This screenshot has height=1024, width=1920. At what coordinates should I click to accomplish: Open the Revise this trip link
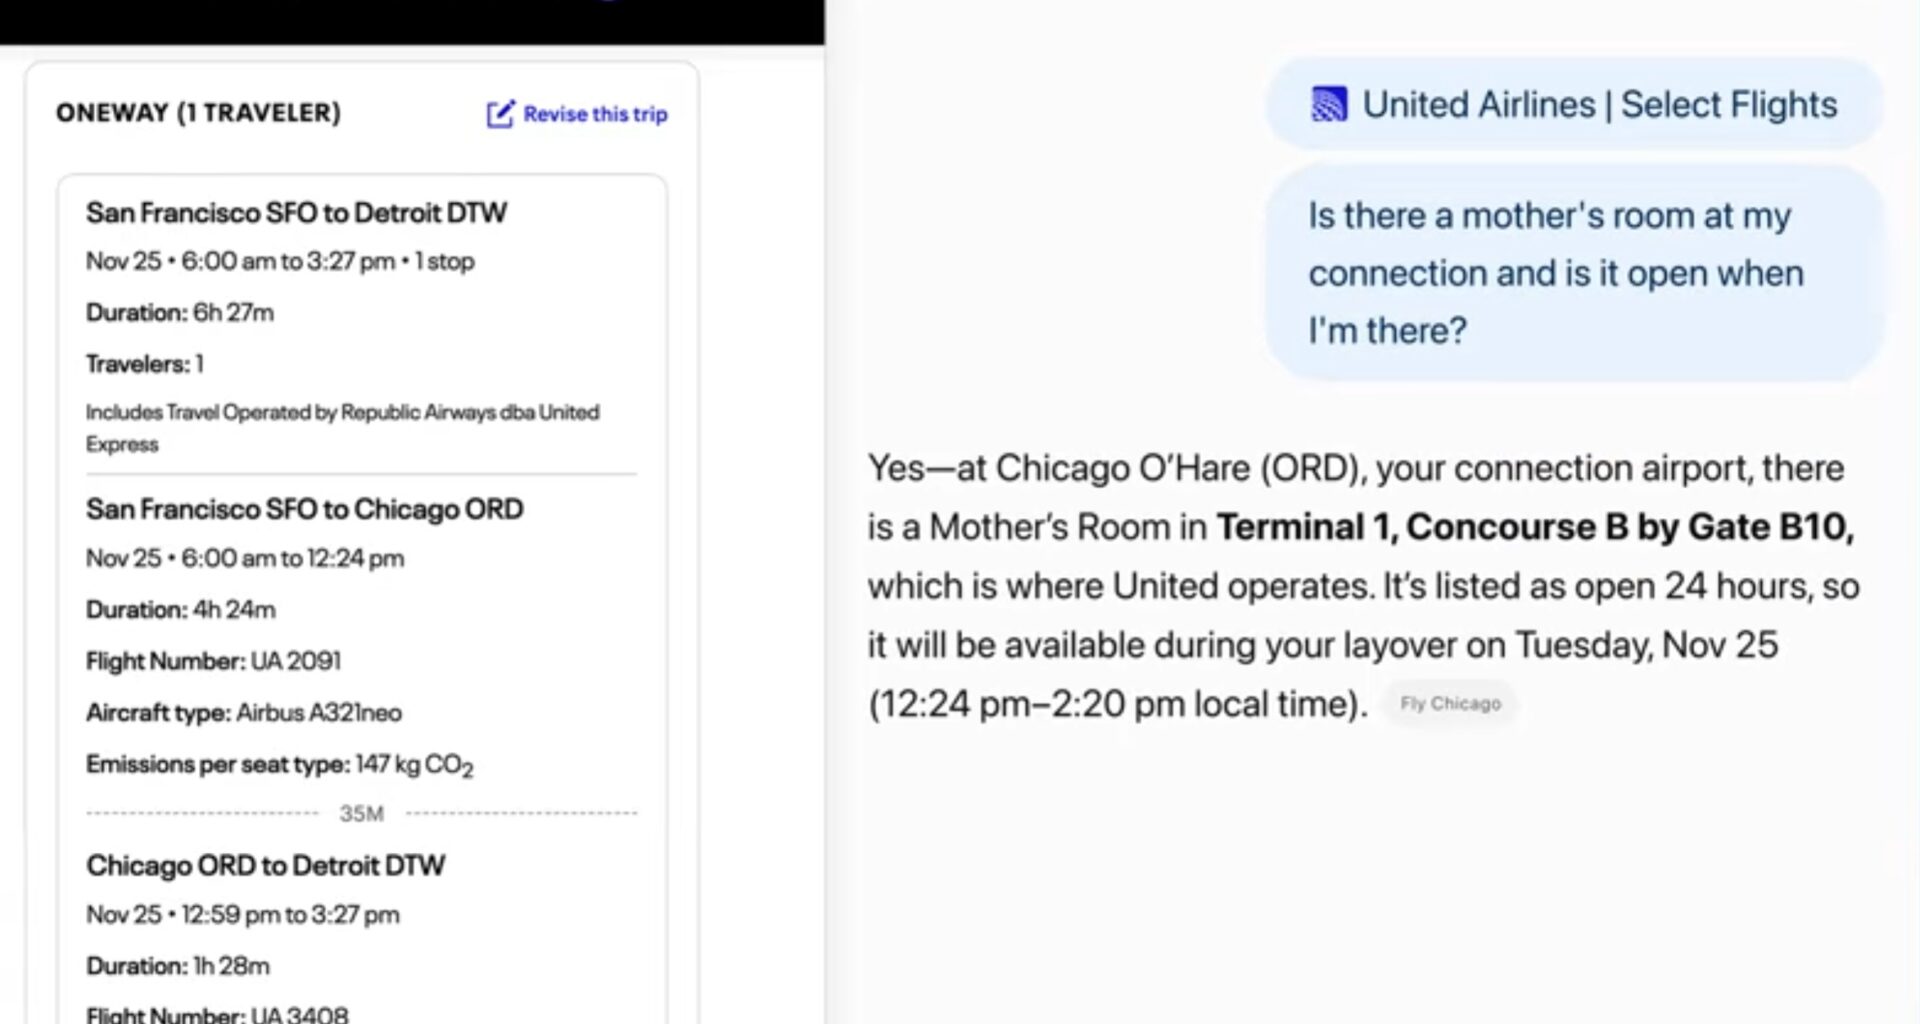[594, 114]
